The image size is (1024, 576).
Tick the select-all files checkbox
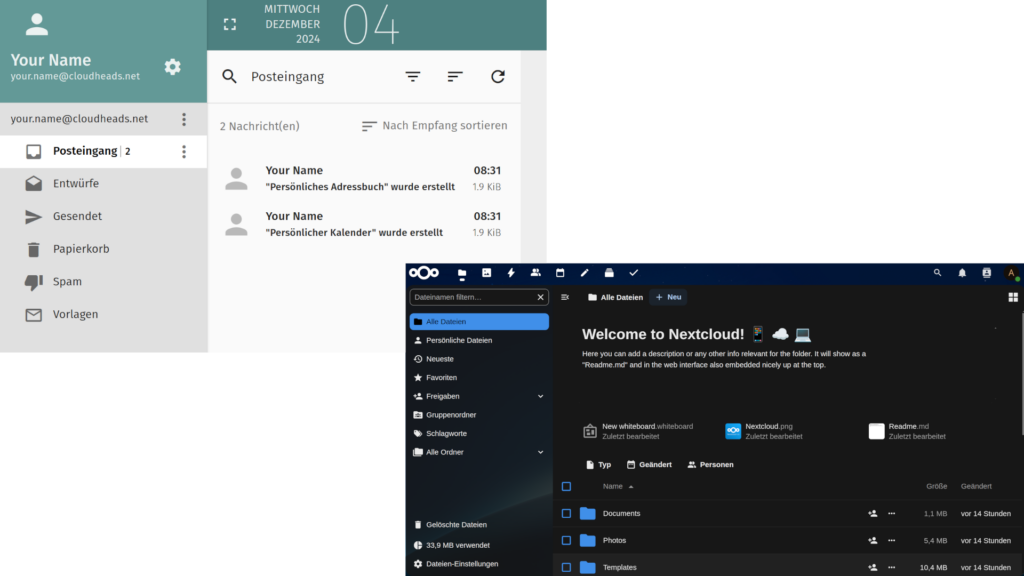pos(566,487)
